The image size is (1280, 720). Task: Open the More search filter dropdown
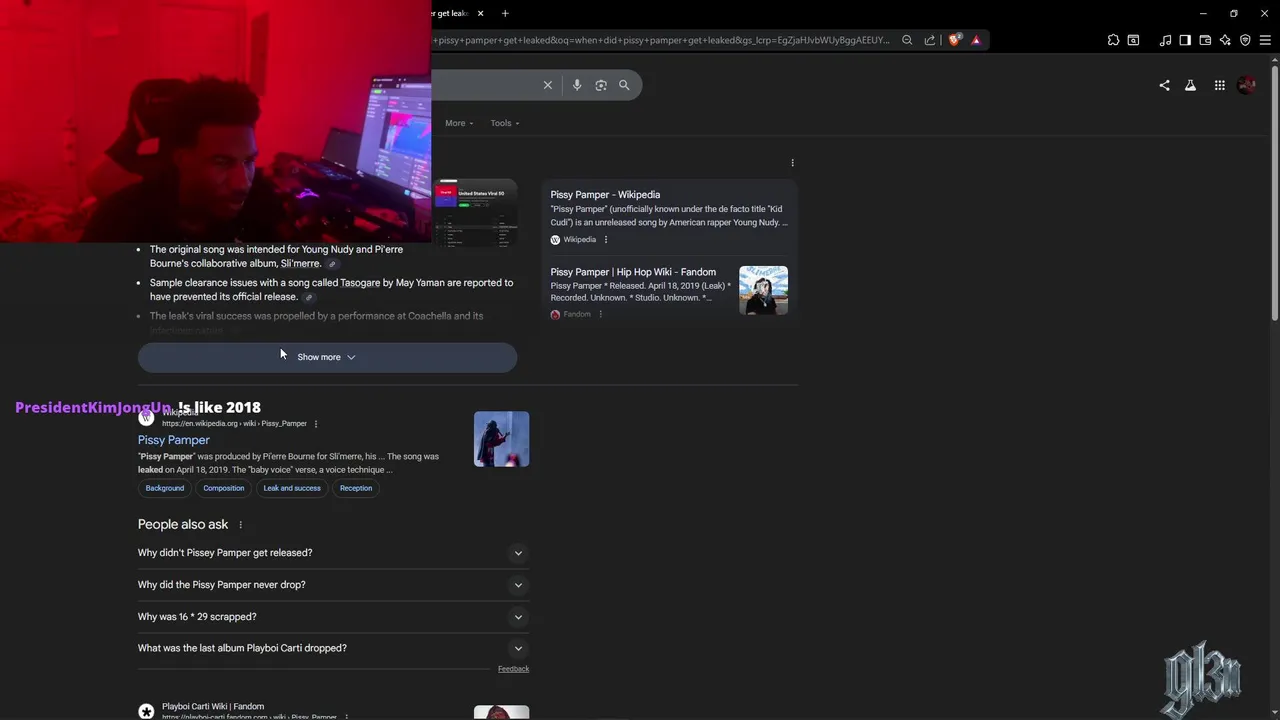pyautogui.click(x=459, y=123)
